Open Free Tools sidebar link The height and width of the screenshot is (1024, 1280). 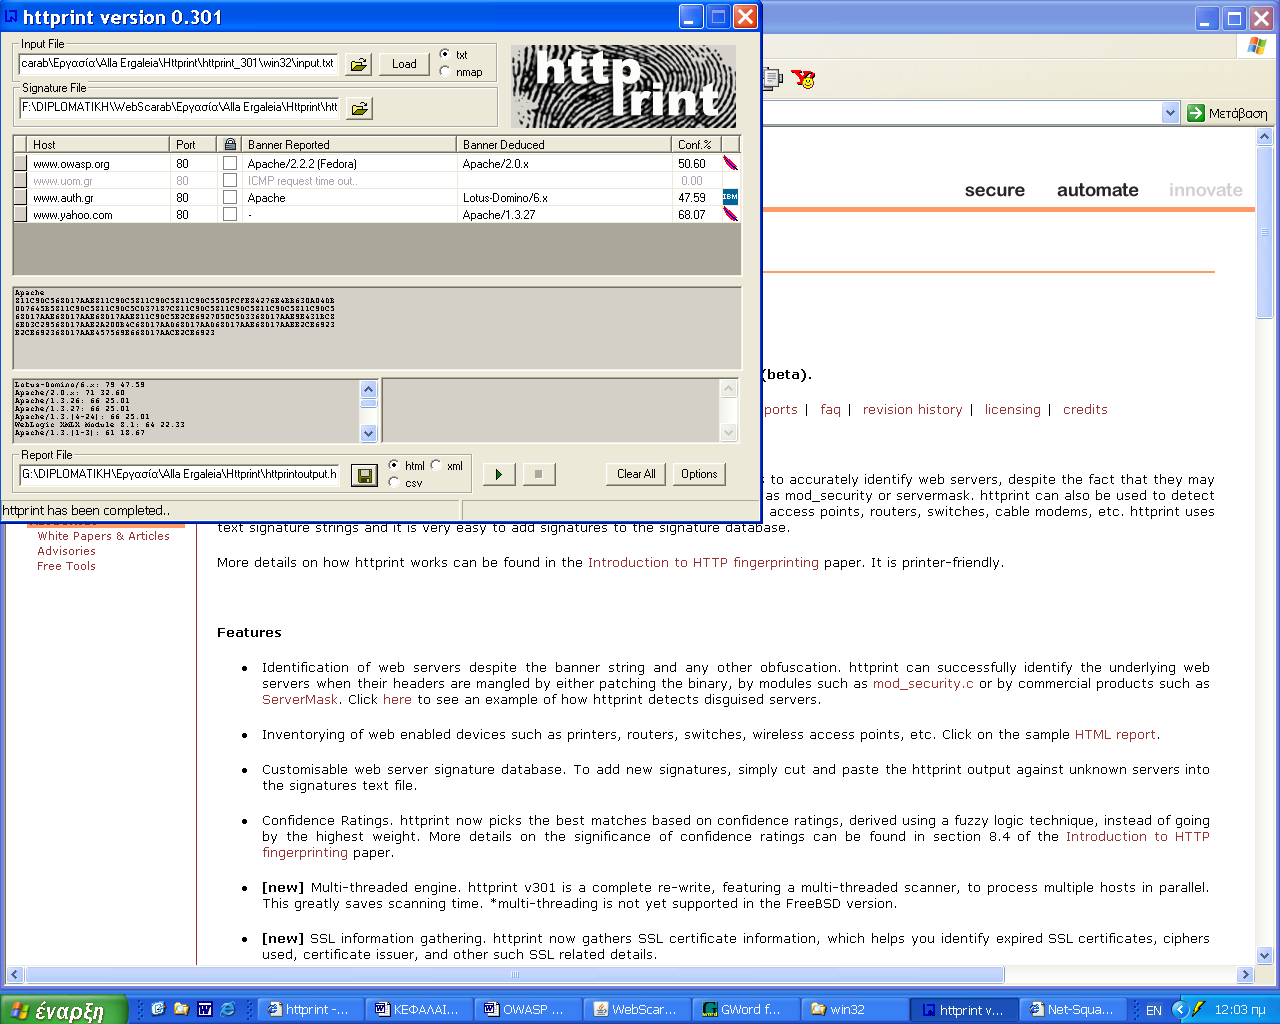66,566
